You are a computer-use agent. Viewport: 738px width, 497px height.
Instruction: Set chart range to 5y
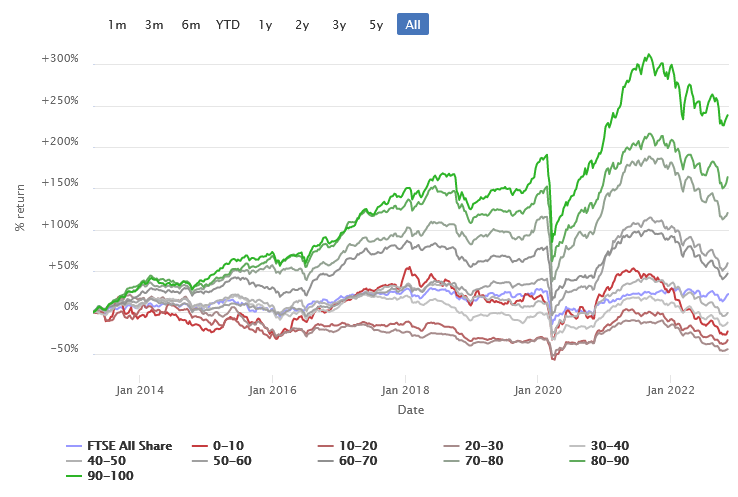click(x=376, y=24)
